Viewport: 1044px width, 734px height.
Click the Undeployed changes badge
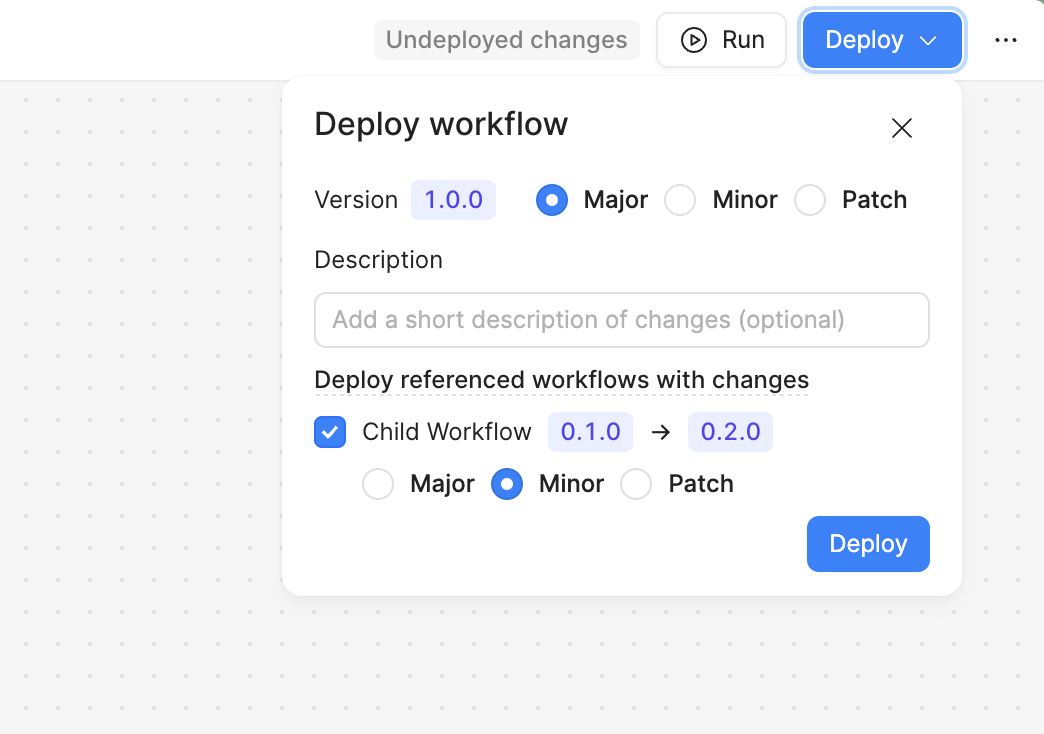click(506, 40)
